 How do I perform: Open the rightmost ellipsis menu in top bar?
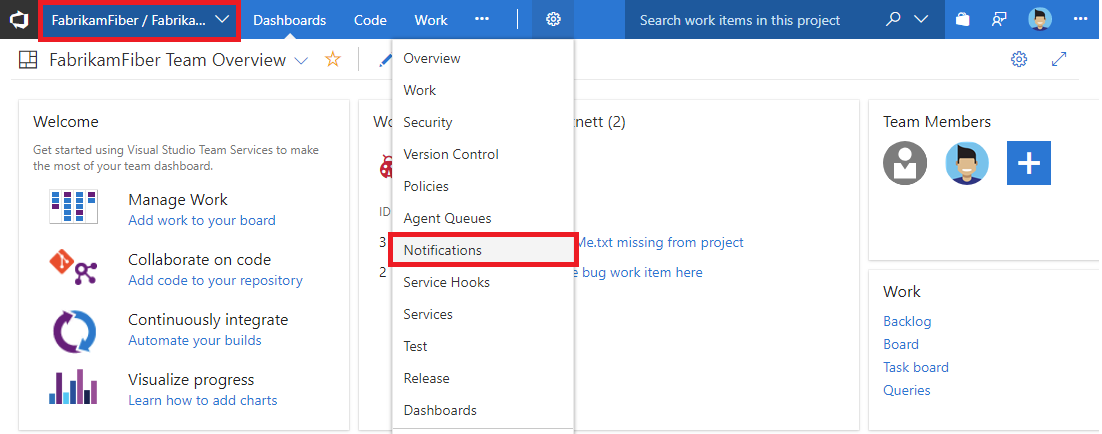[1080, 20]
